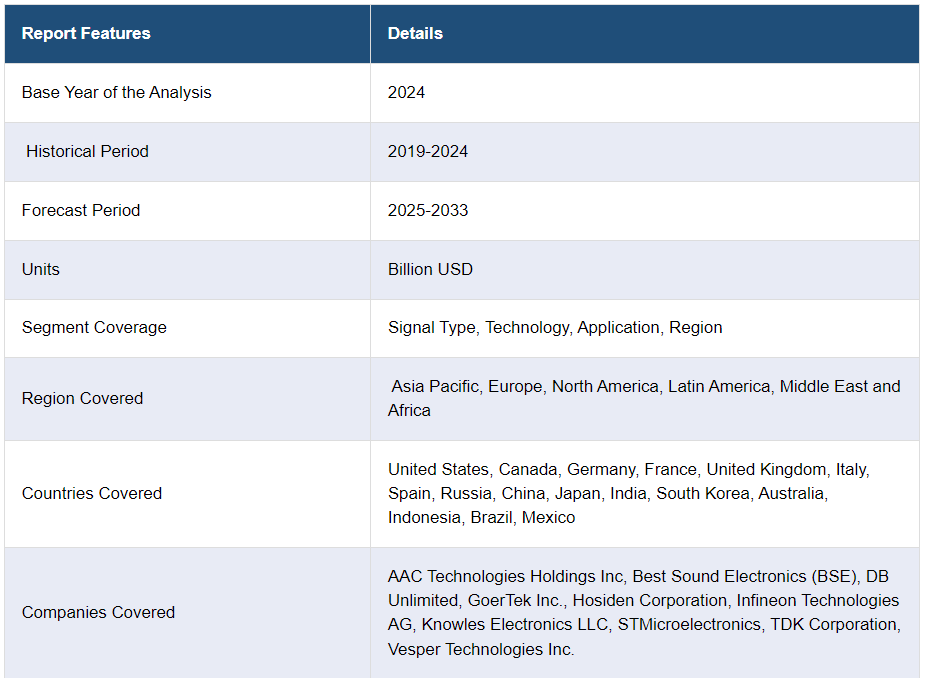Screen dimensions: 925x678
Task: Click the Details column header
Action: [x=415, y=33]
